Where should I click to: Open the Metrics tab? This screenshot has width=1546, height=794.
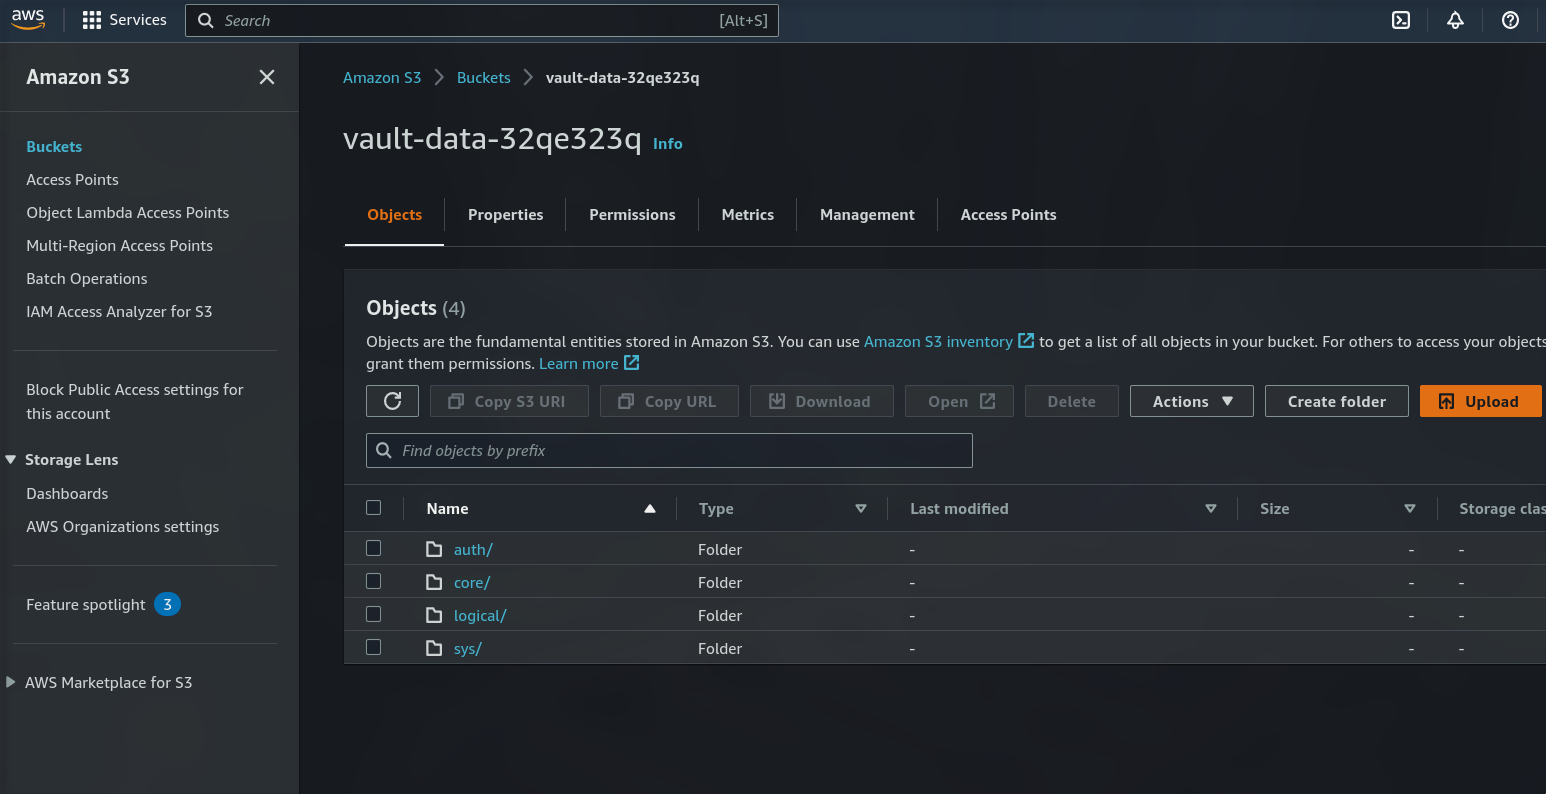[748, 215]
